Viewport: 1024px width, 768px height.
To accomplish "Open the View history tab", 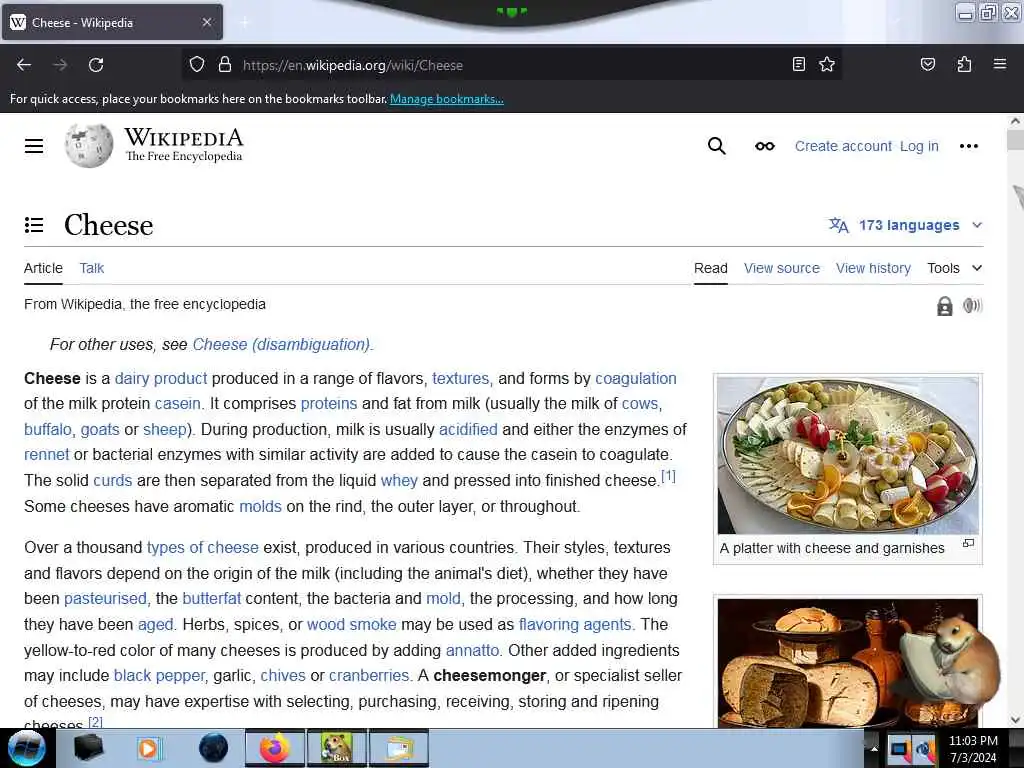I will point(873,268).
